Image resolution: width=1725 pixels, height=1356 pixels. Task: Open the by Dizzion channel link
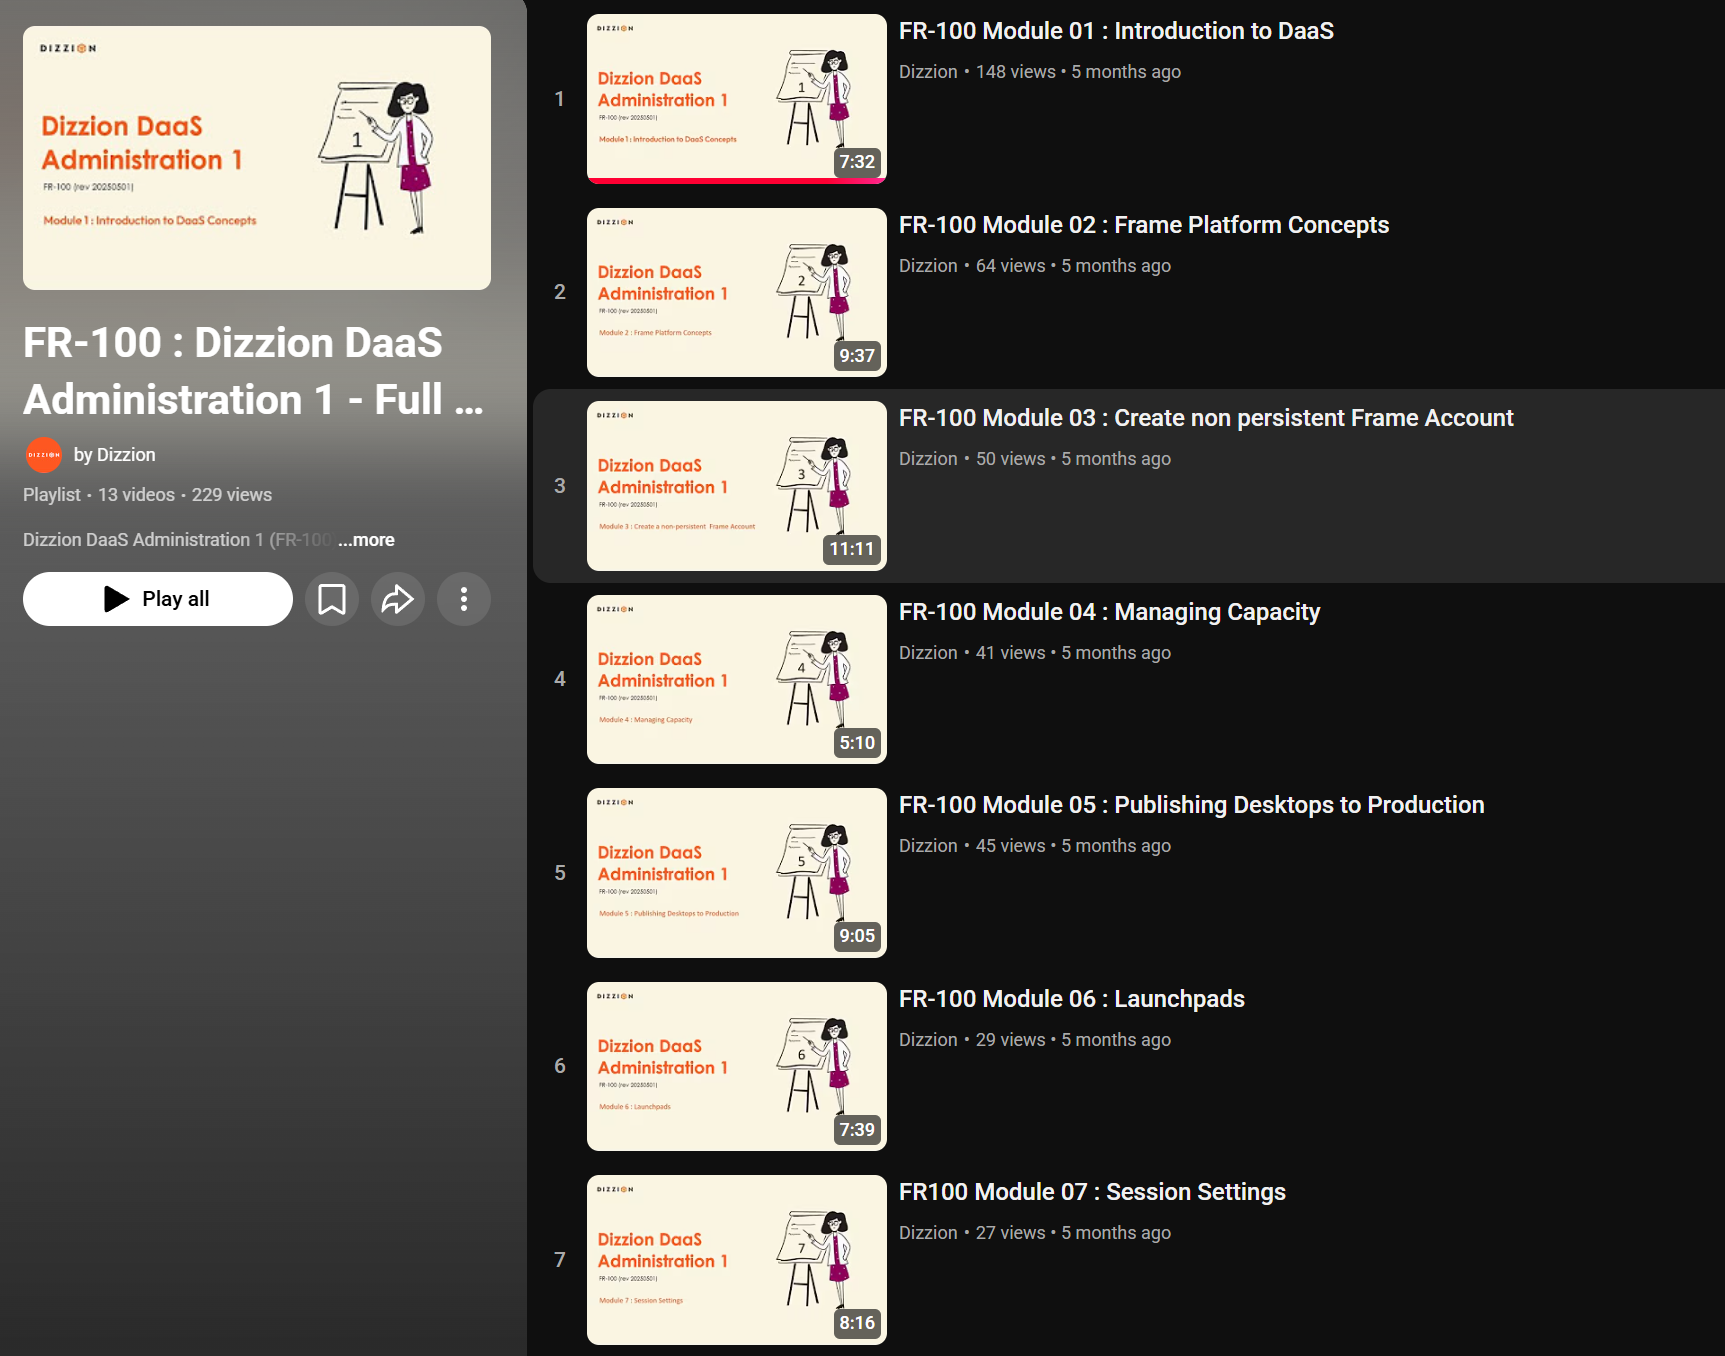click(114, 455)
